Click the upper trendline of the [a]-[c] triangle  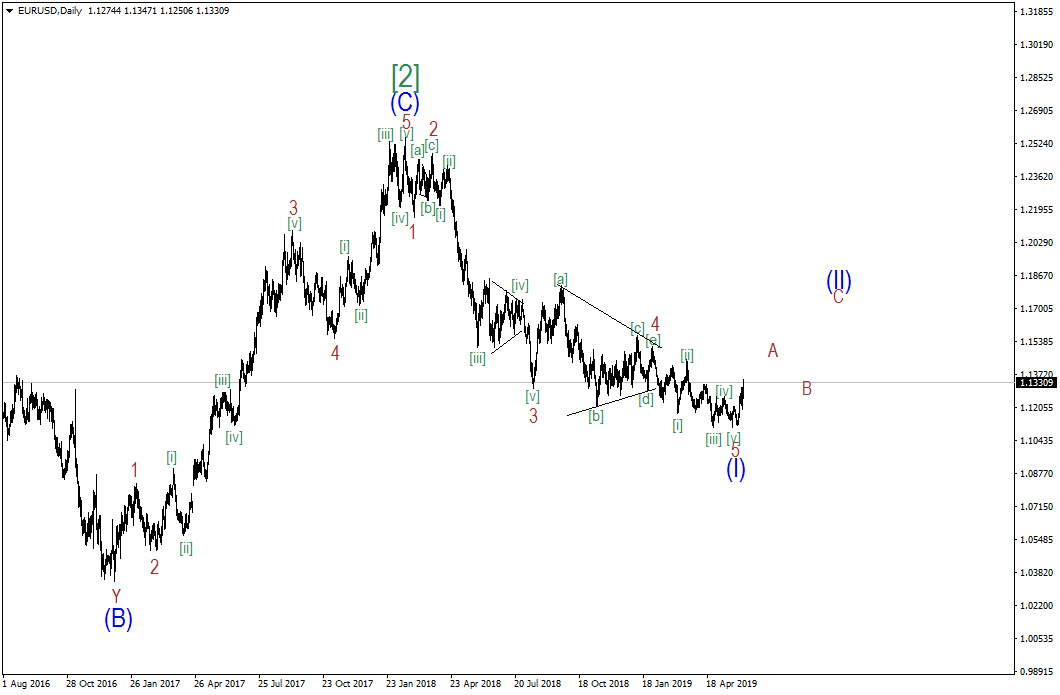612,318
